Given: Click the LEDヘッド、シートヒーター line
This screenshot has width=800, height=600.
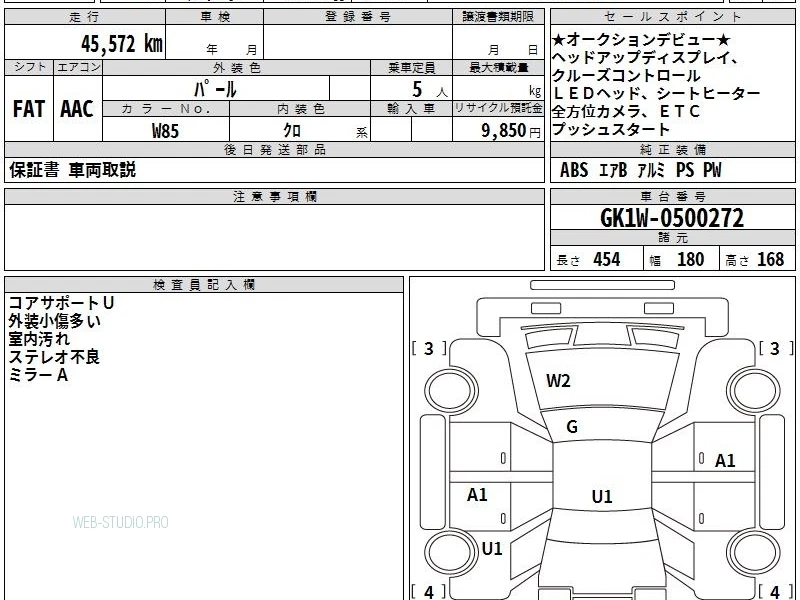Looking at the screenshot, I should [657, 93].
